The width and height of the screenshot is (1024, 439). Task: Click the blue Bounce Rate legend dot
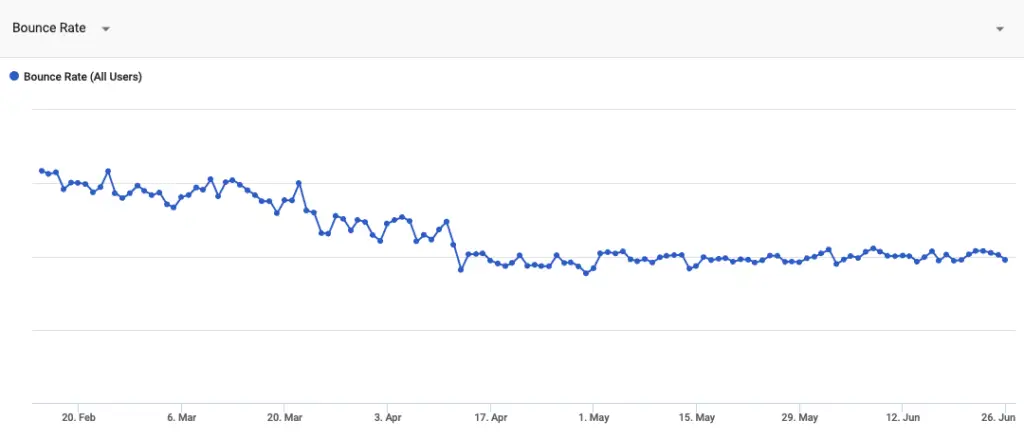coord(14,76)
